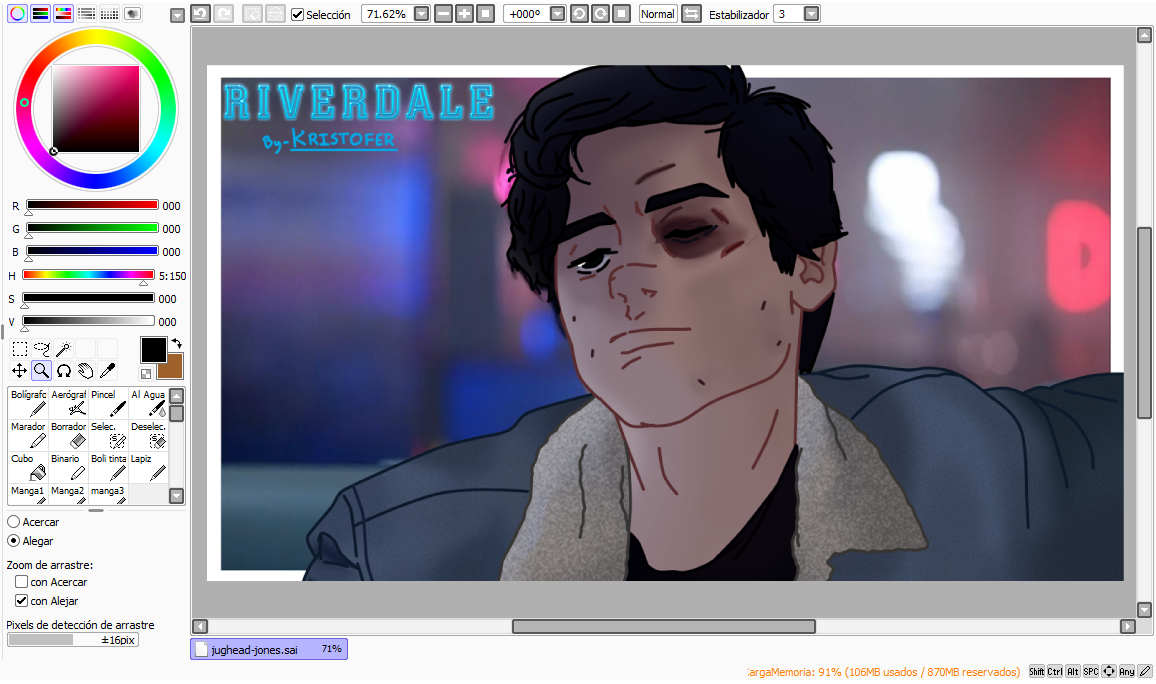Pick the black foreground color swatch
This screenshot has width=1156, height=684.
[153, 349]
